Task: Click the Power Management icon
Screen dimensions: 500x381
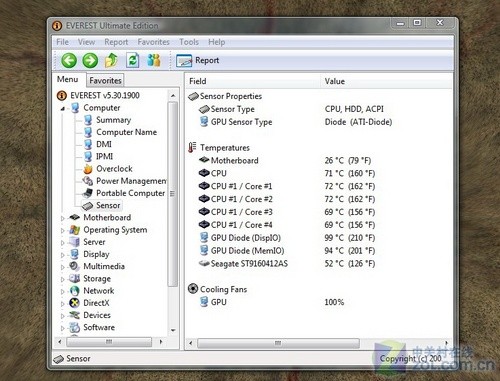Action: 88,181
